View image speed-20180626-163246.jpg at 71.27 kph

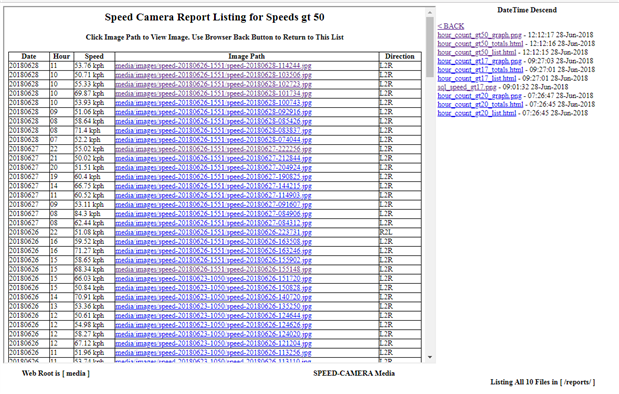point(213,251)
